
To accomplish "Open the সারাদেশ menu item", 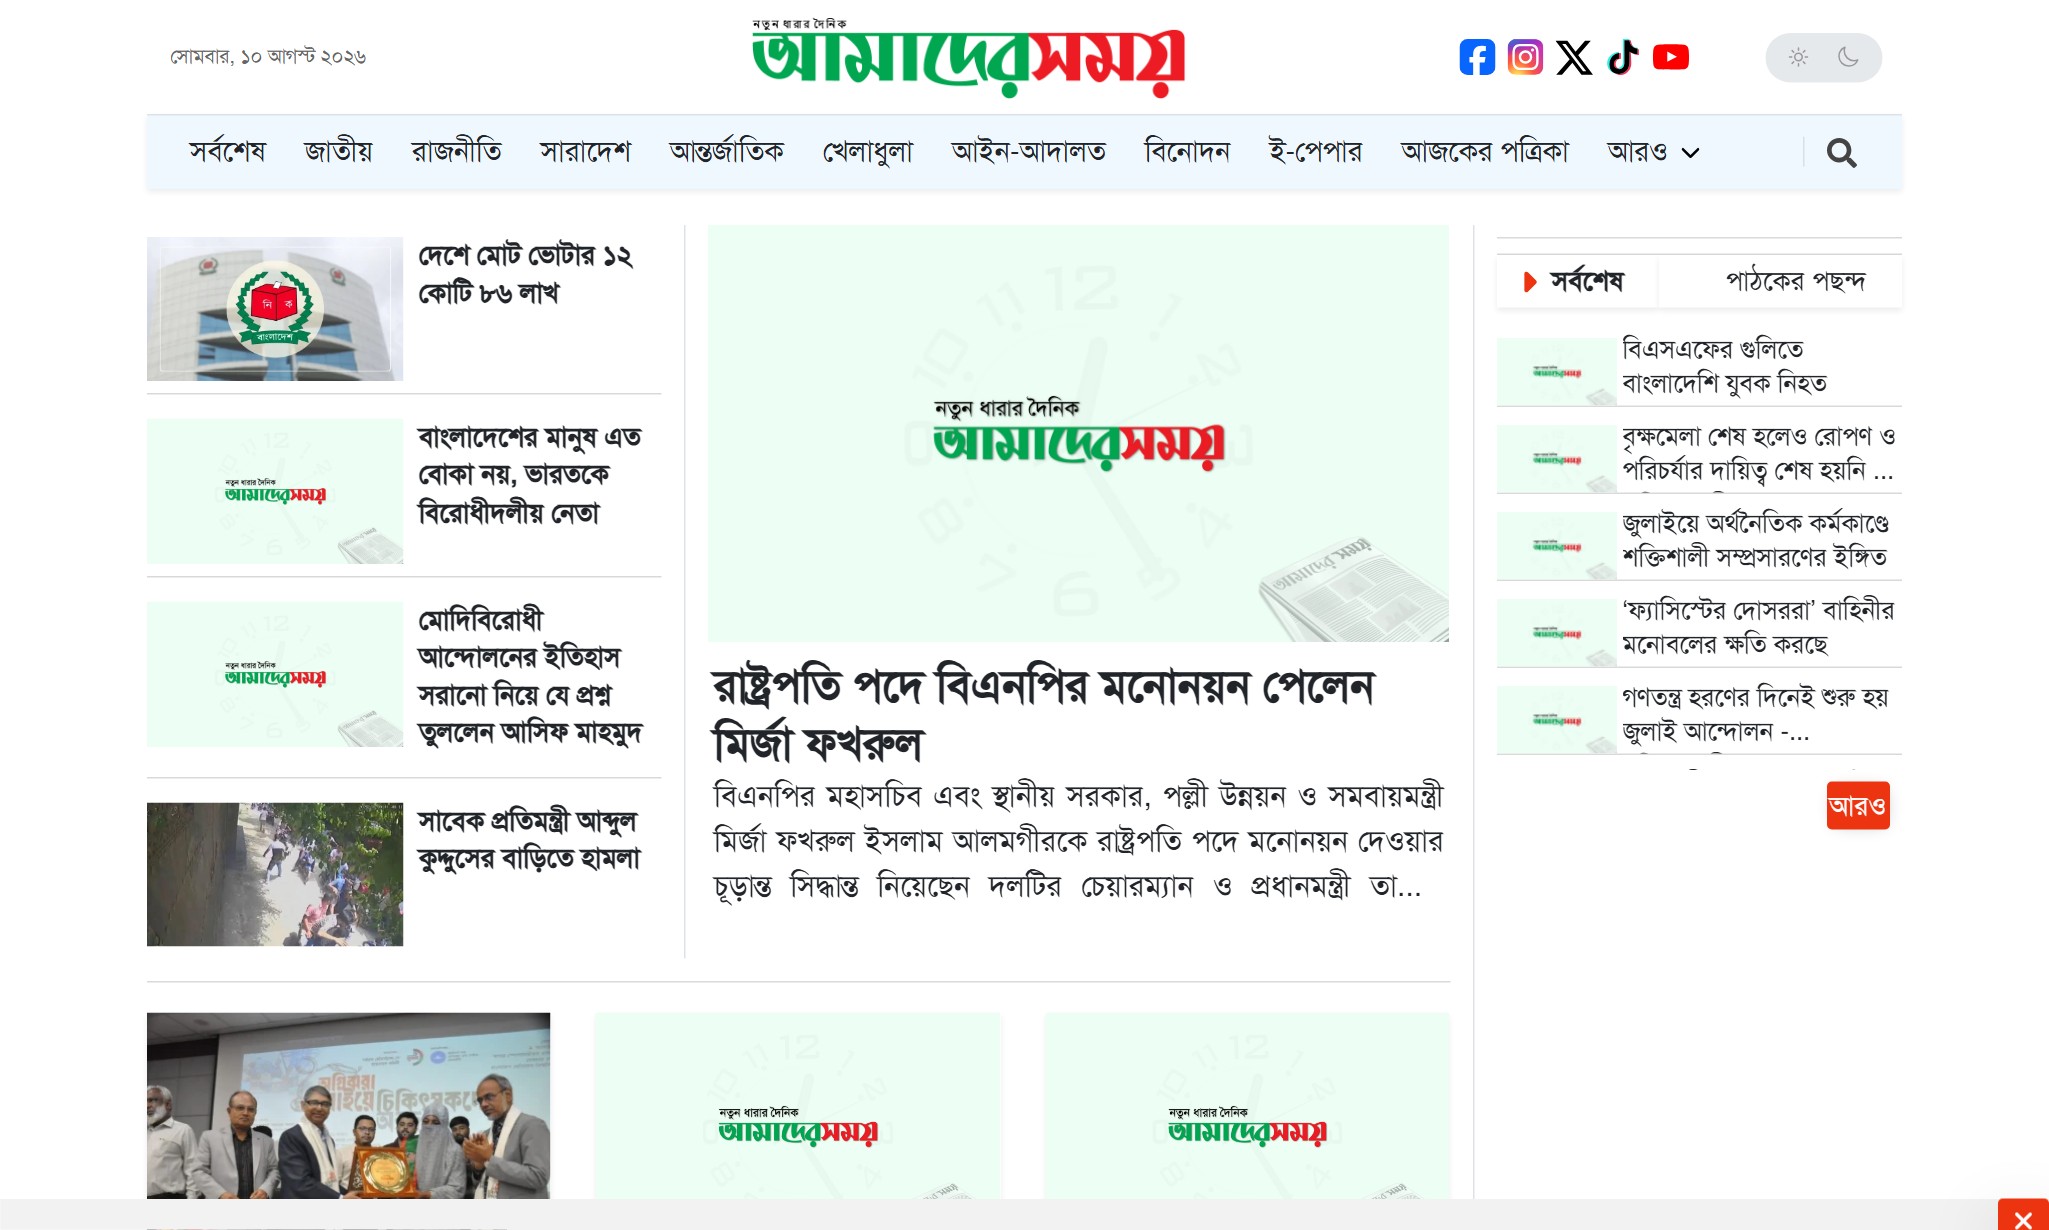I will click(585, 152).
